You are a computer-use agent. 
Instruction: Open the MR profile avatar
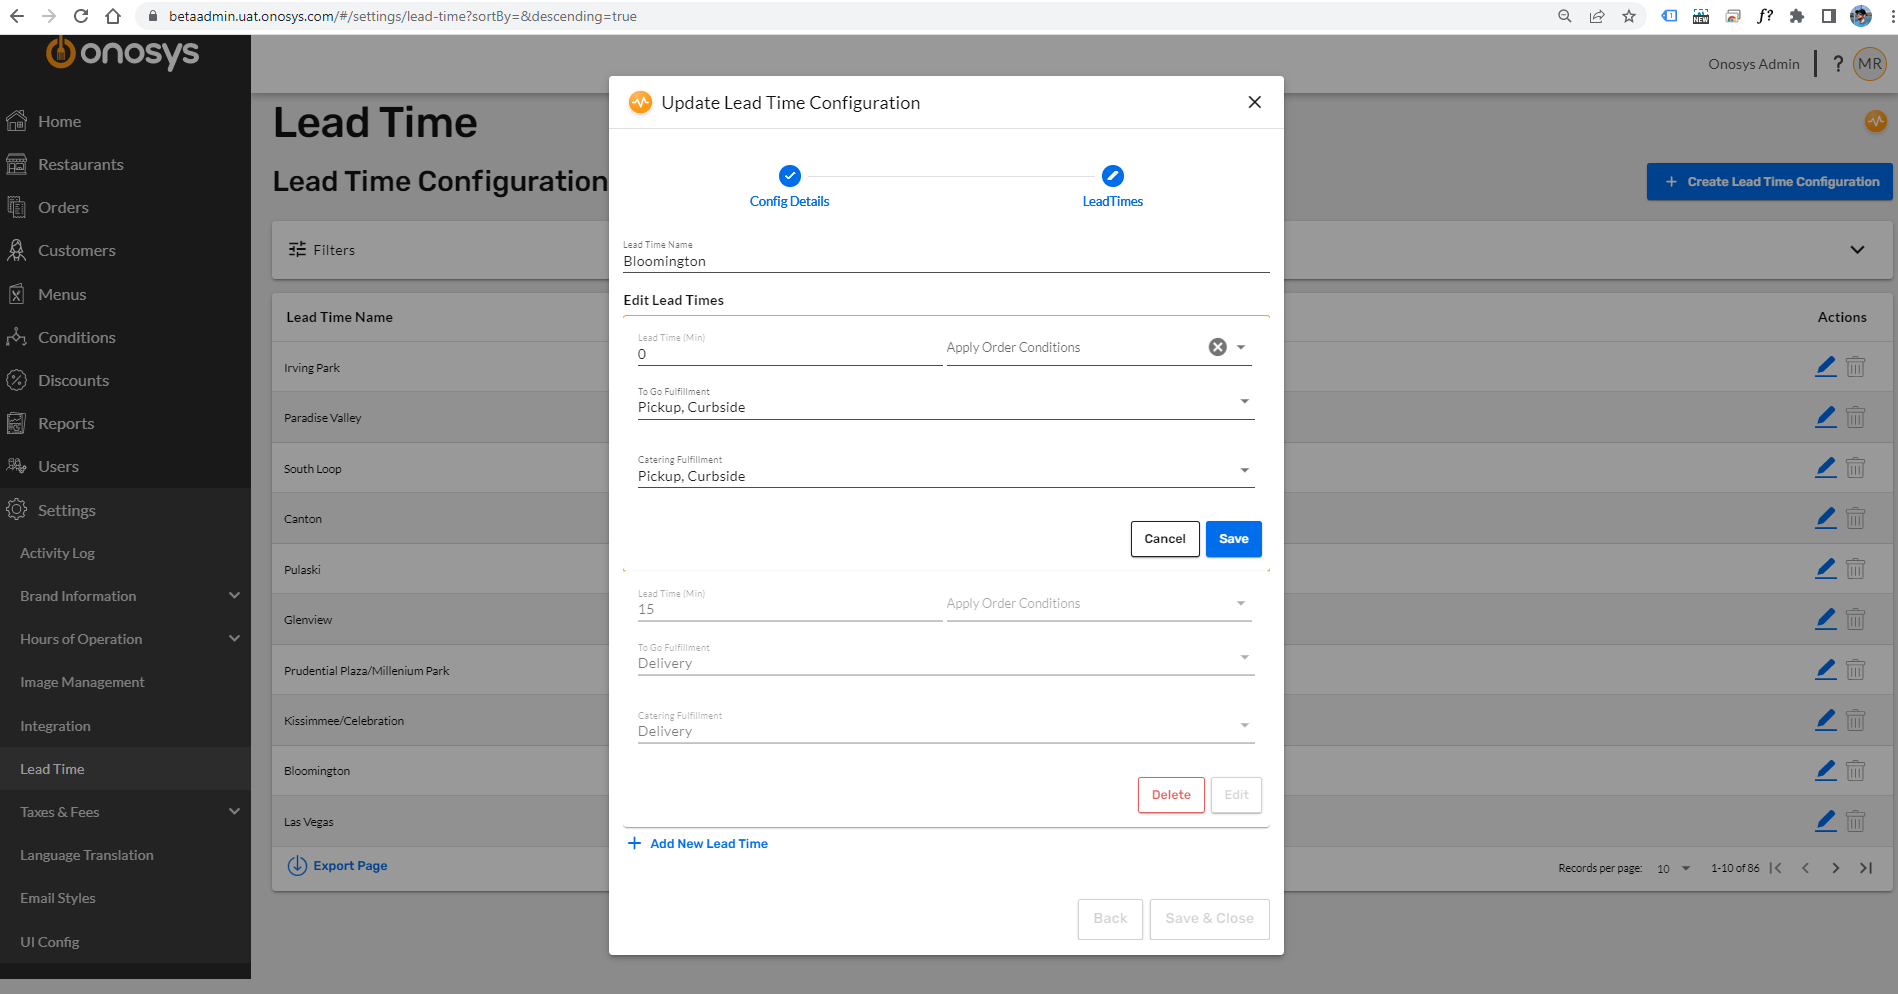click(1869, 63)
